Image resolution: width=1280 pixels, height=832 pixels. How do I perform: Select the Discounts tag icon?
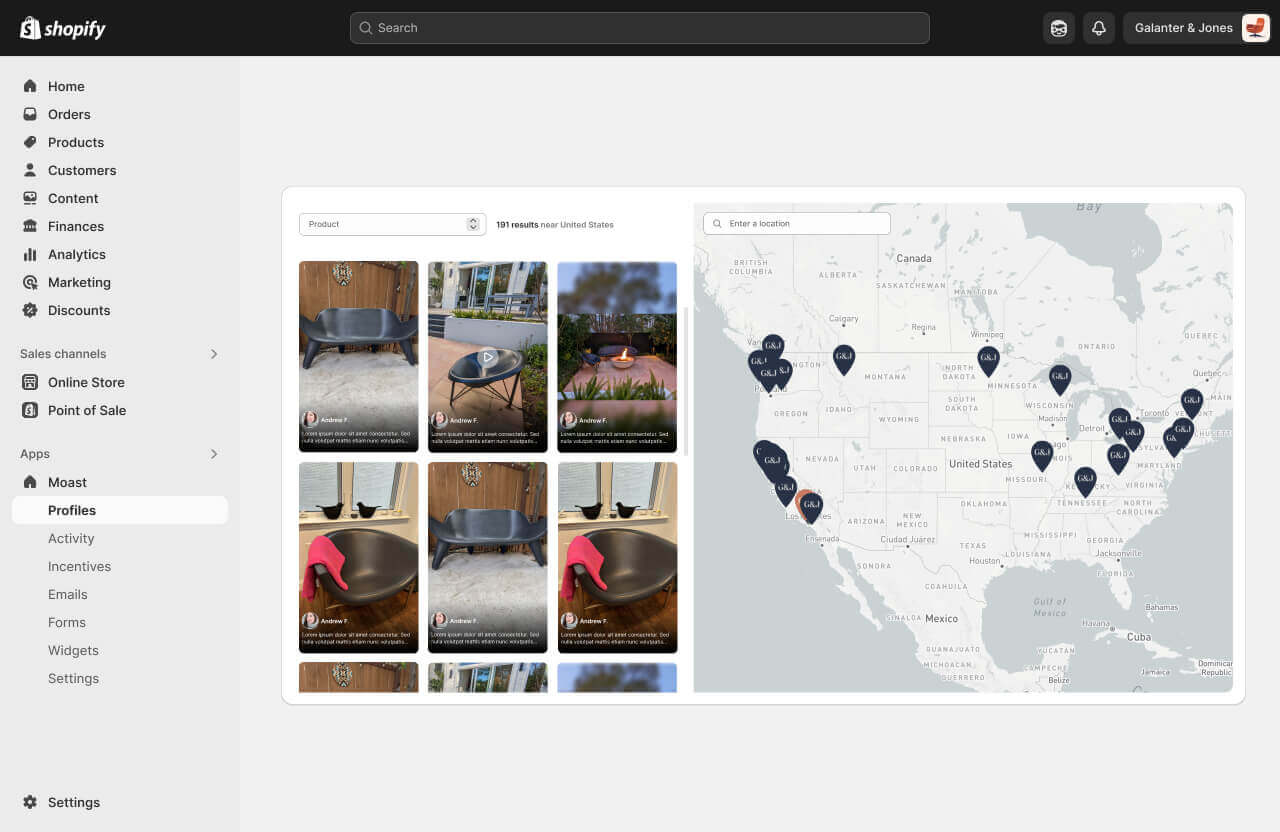coord(30,310)
